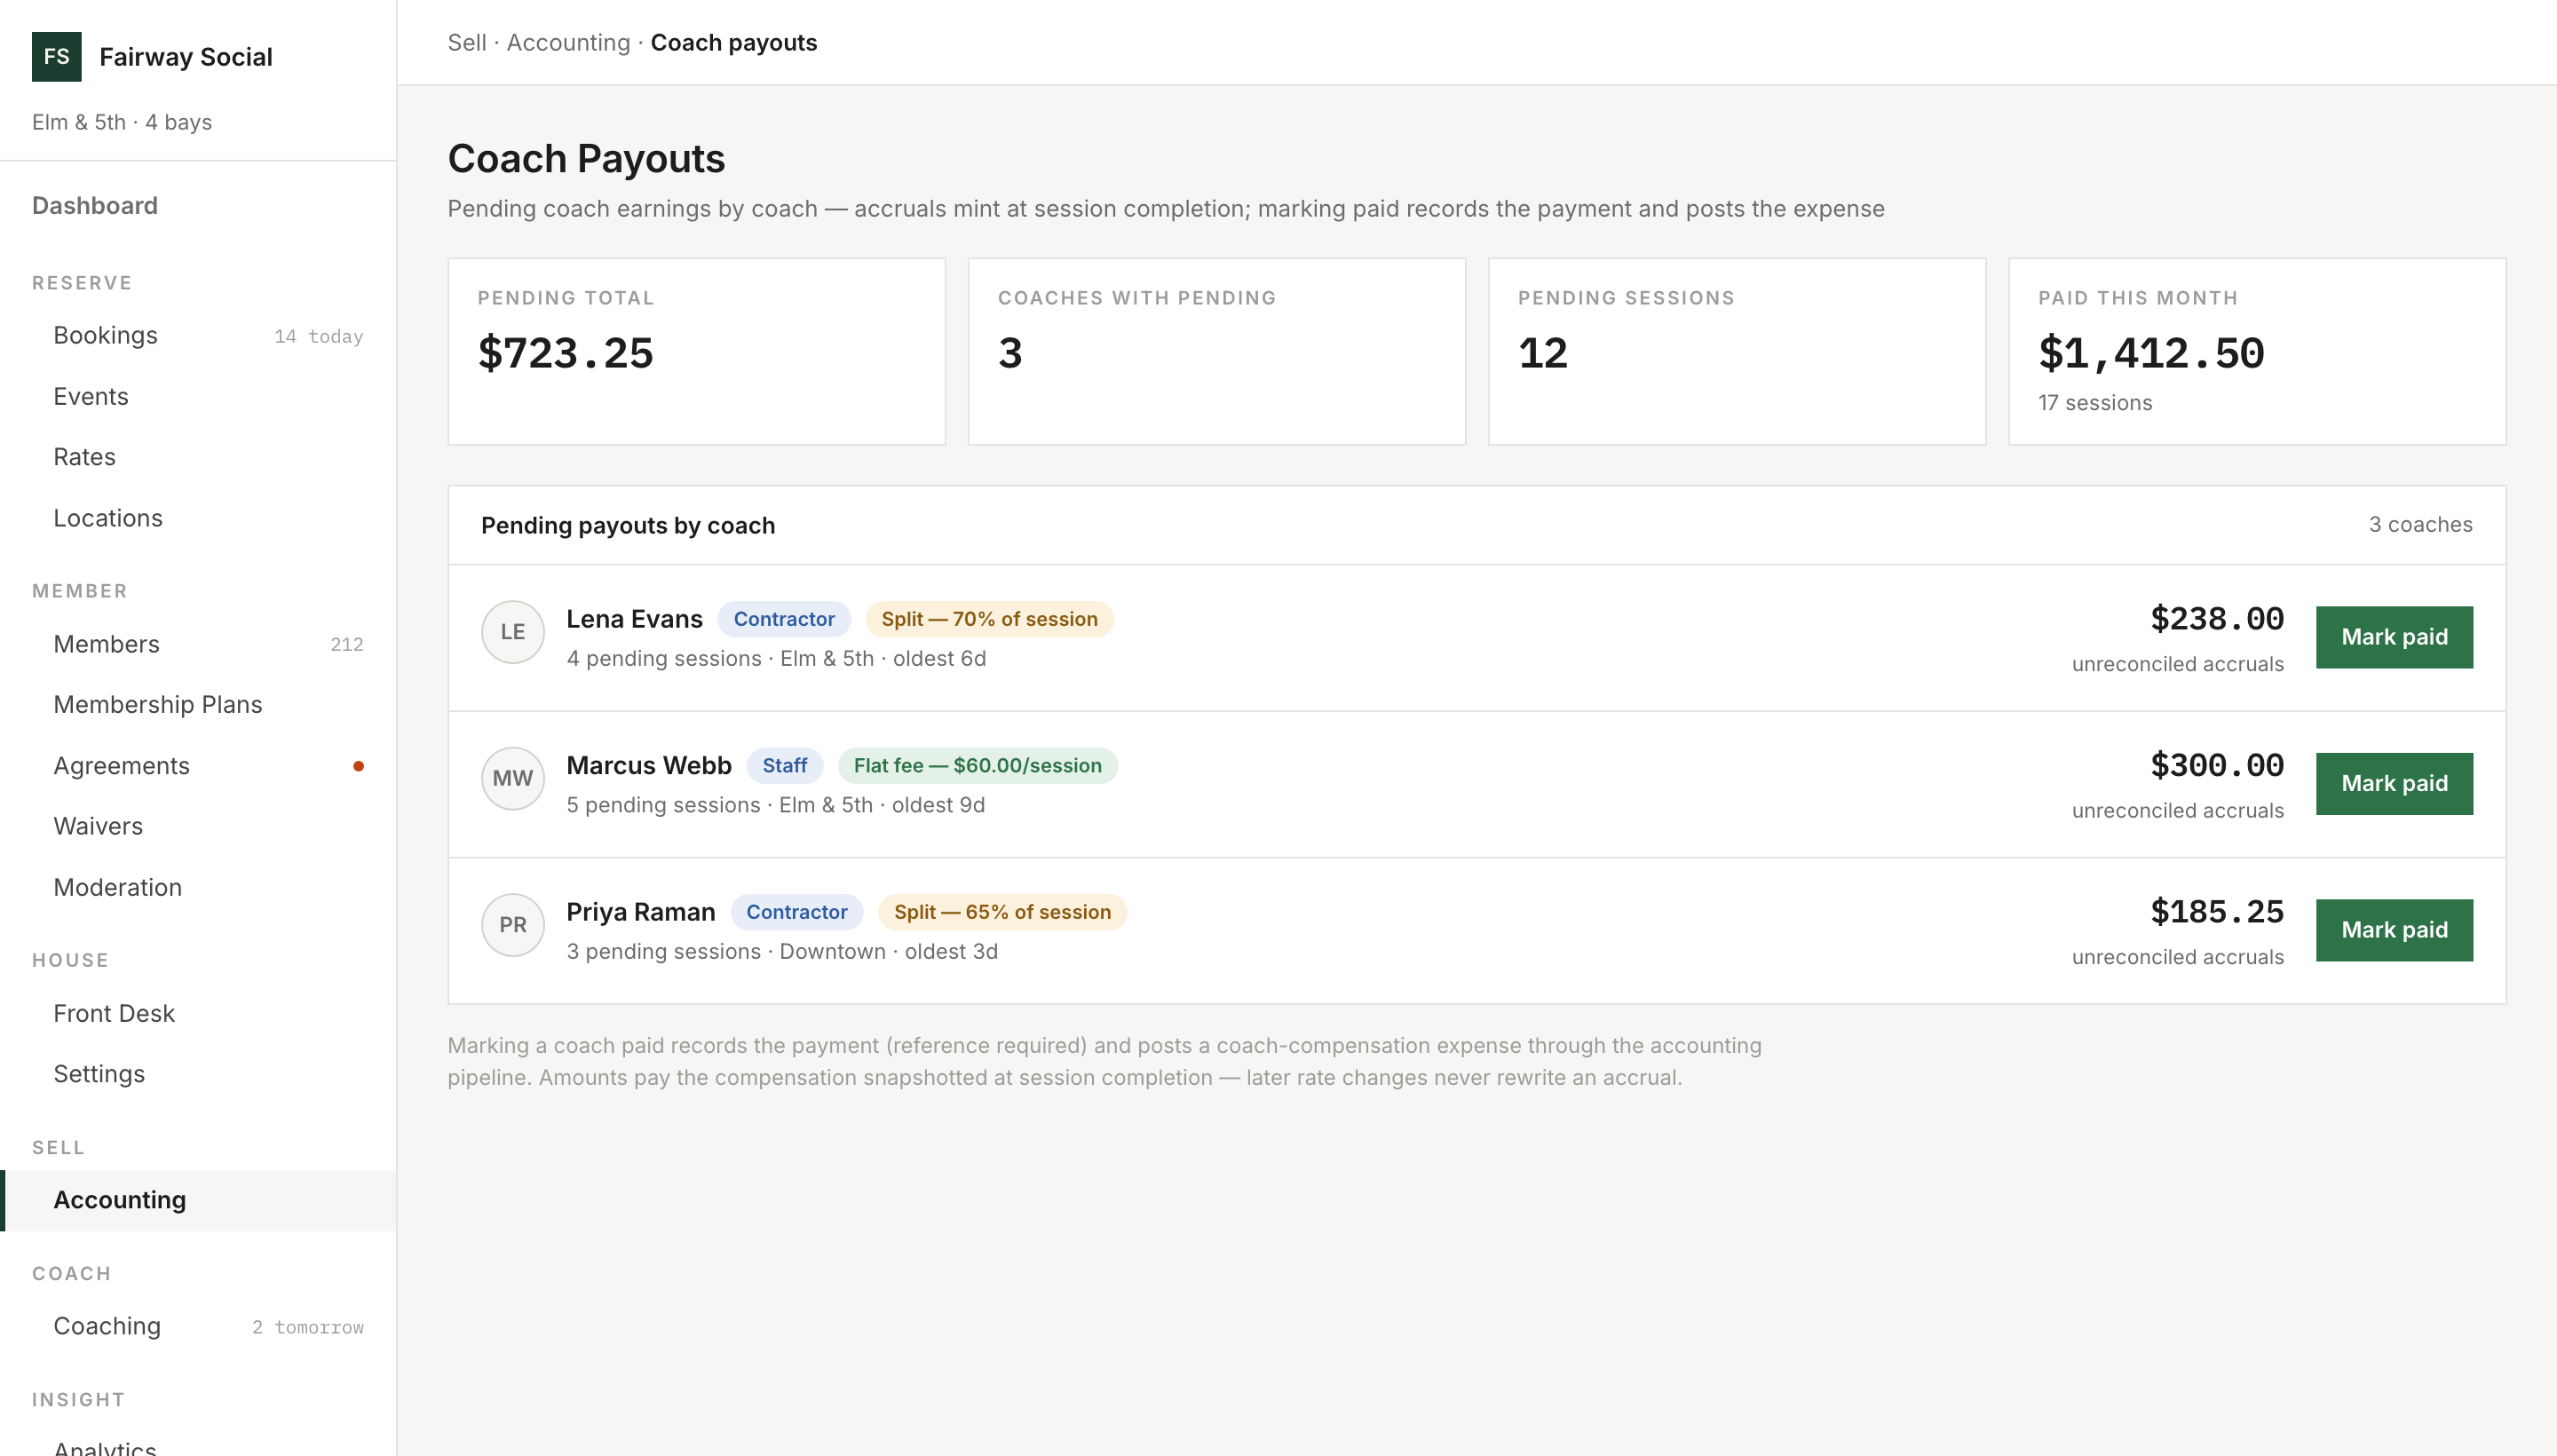Click Lena Evans' Contractor badge
Viewport: 2557px width, 1456px height.
point(784,619)
